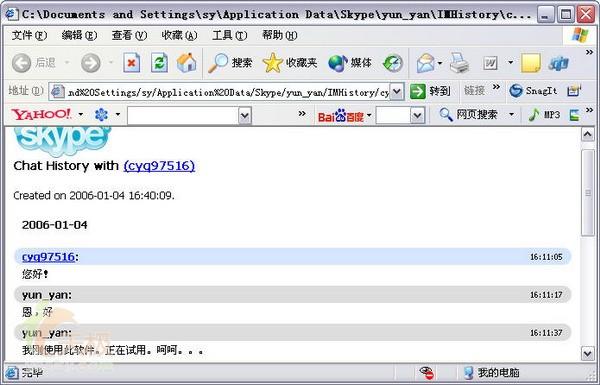Click the page icon in address bar
Viewport: 600px width, 385px height.
[x=57, y=91]
